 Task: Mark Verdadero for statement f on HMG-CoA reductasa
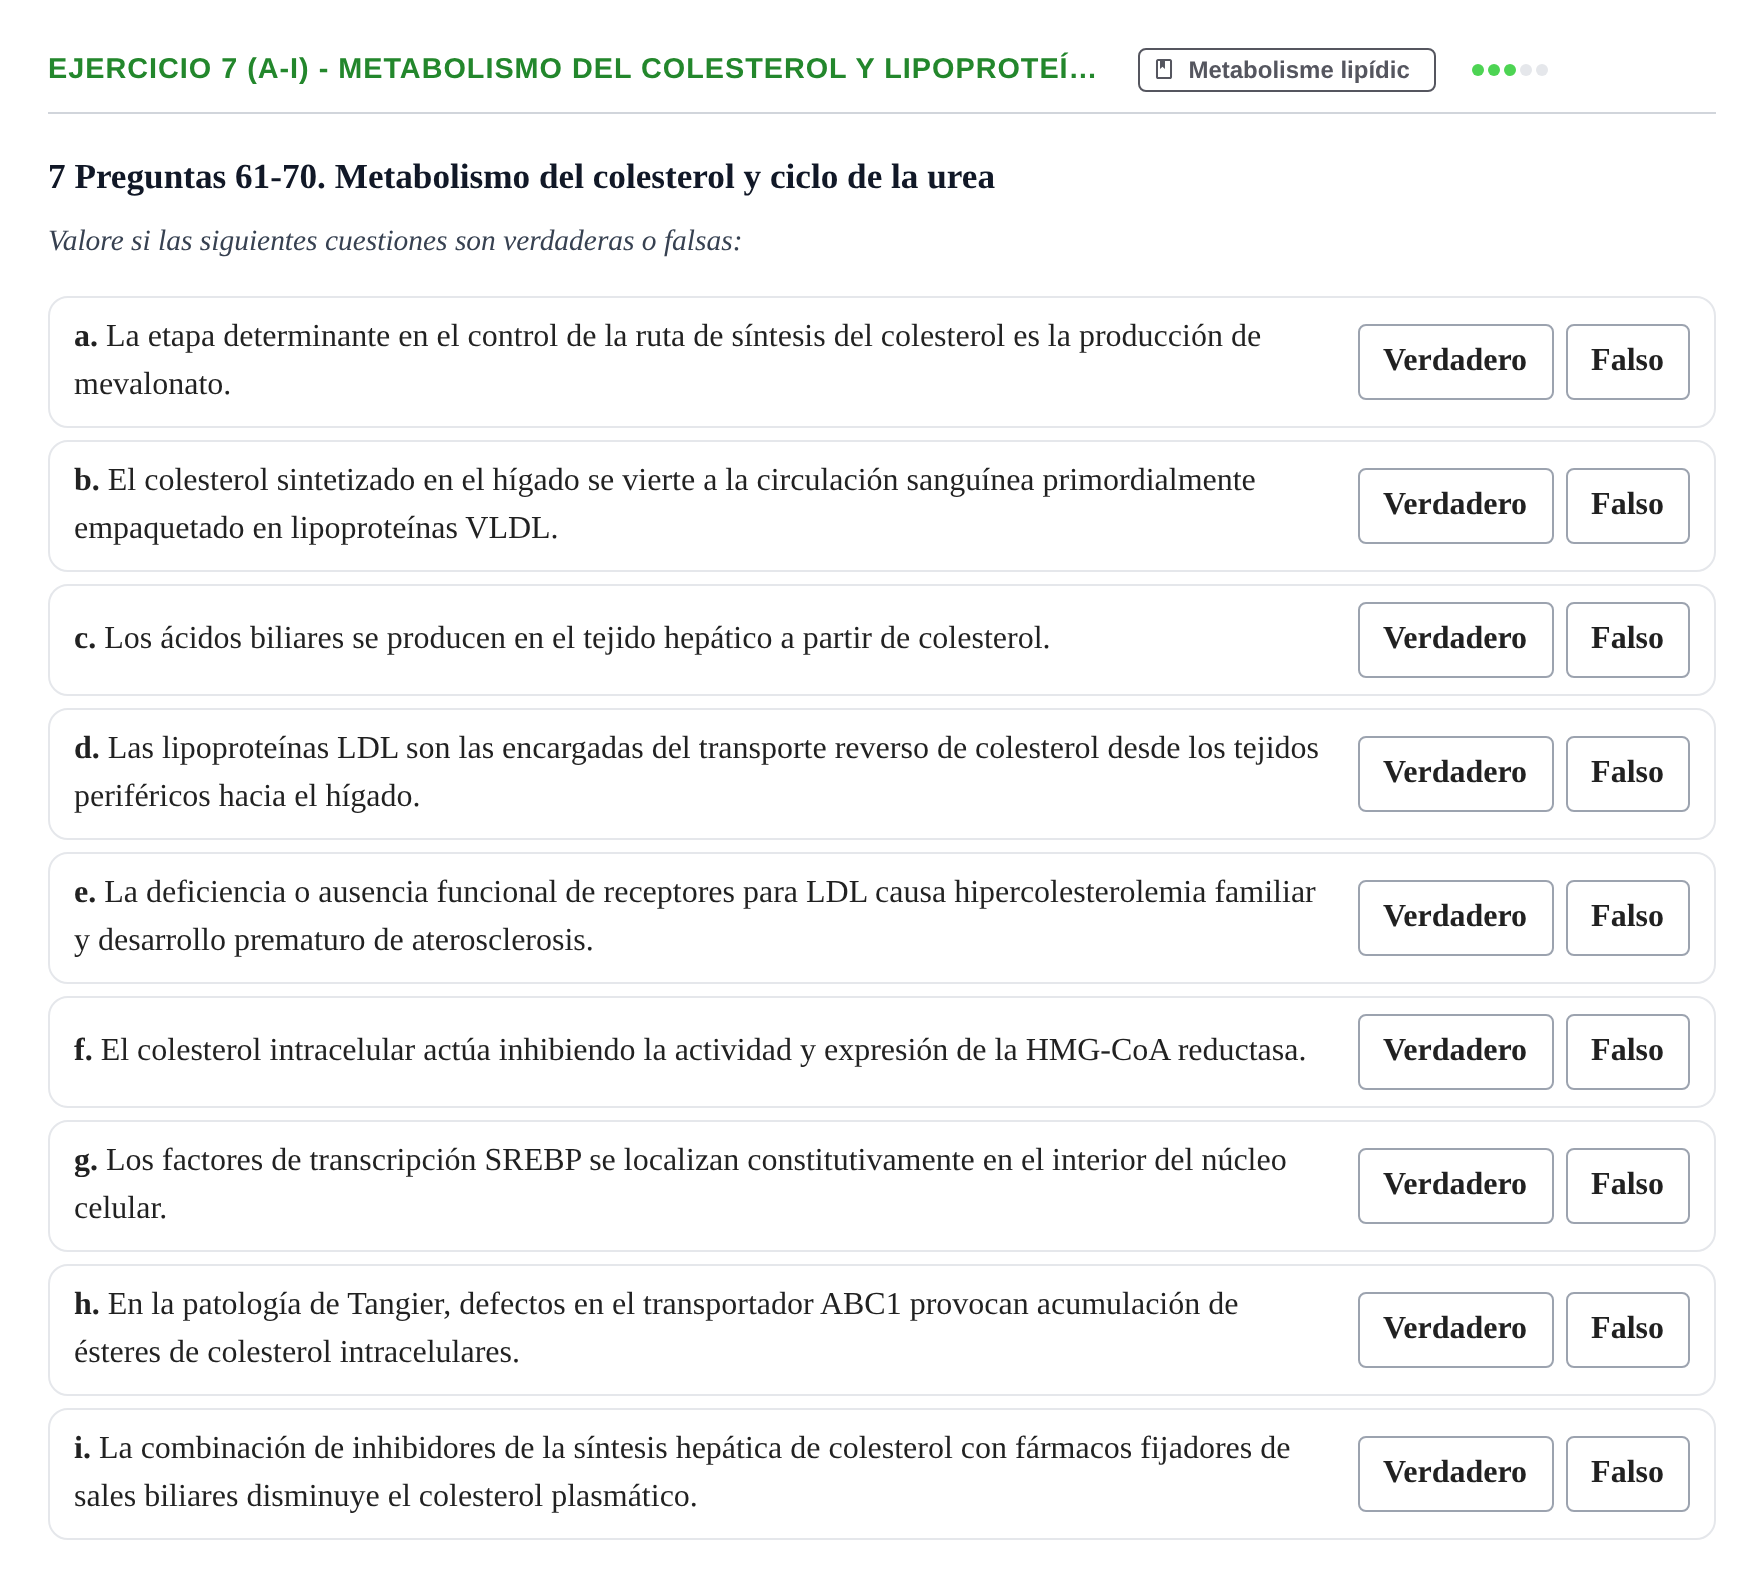click(1455, 1051)
